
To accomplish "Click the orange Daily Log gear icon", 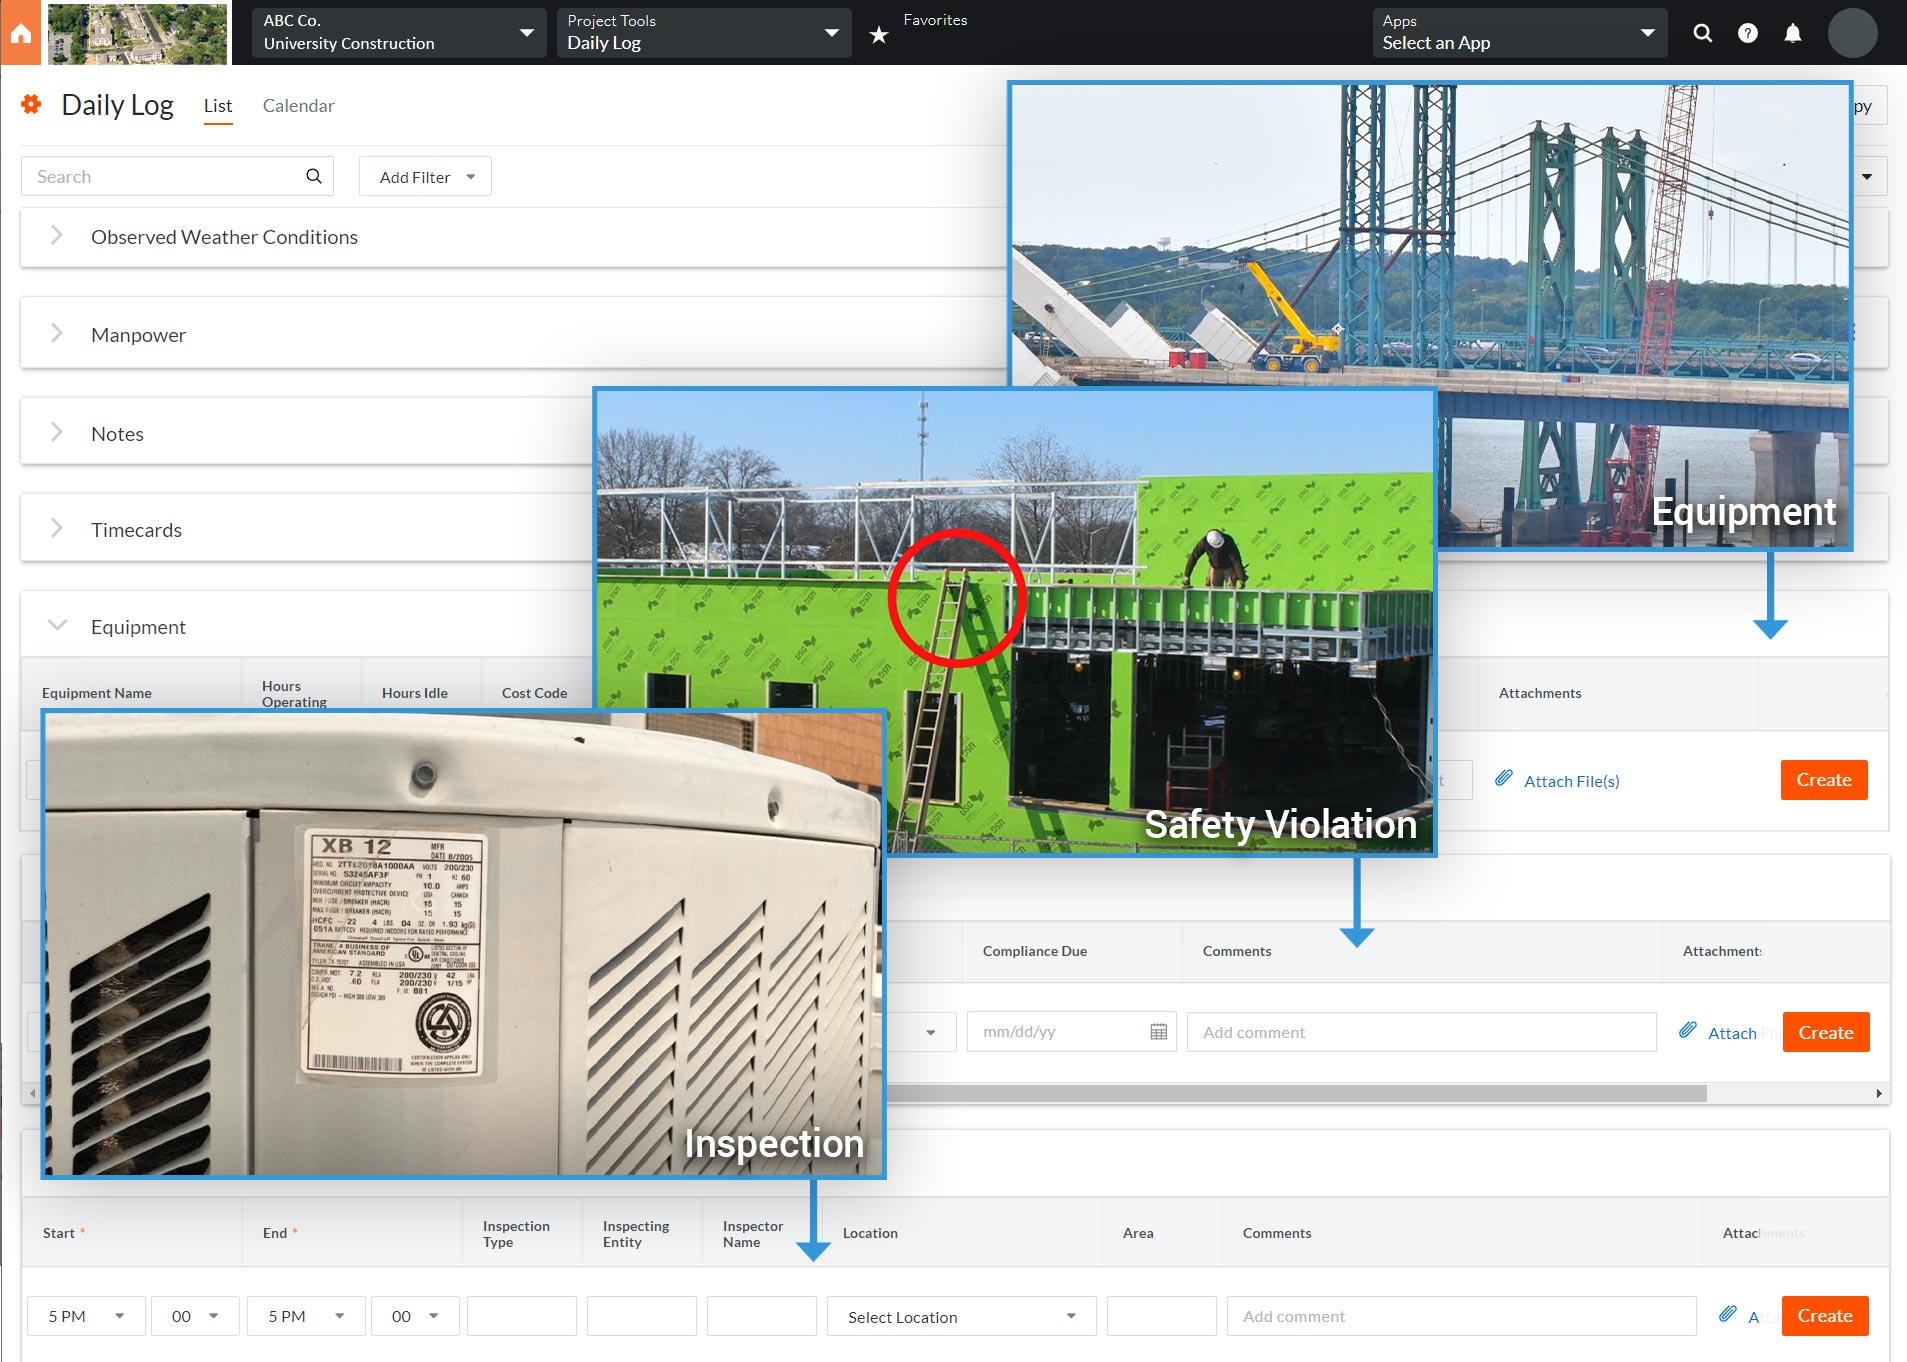I will click(x=32, y=104).
